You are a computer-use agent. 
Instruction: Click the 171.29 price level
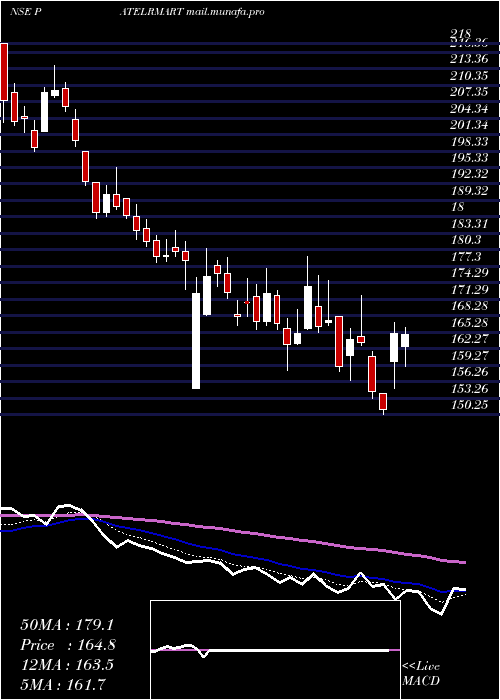469,290
